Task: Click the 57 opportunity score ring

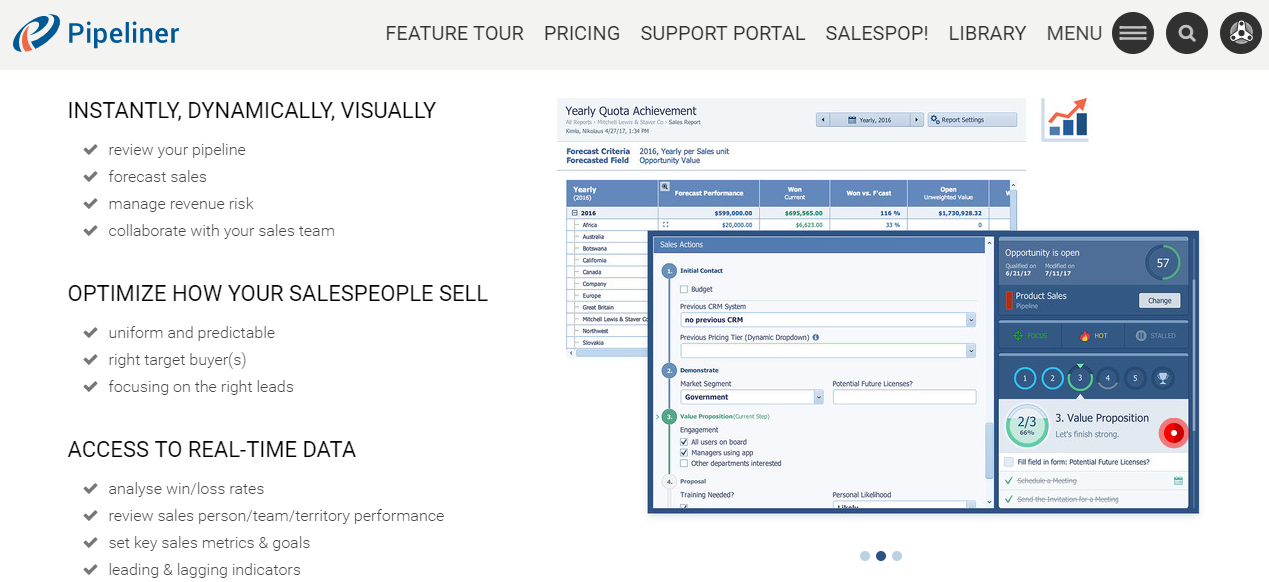Action: (x=1163, y=263)
